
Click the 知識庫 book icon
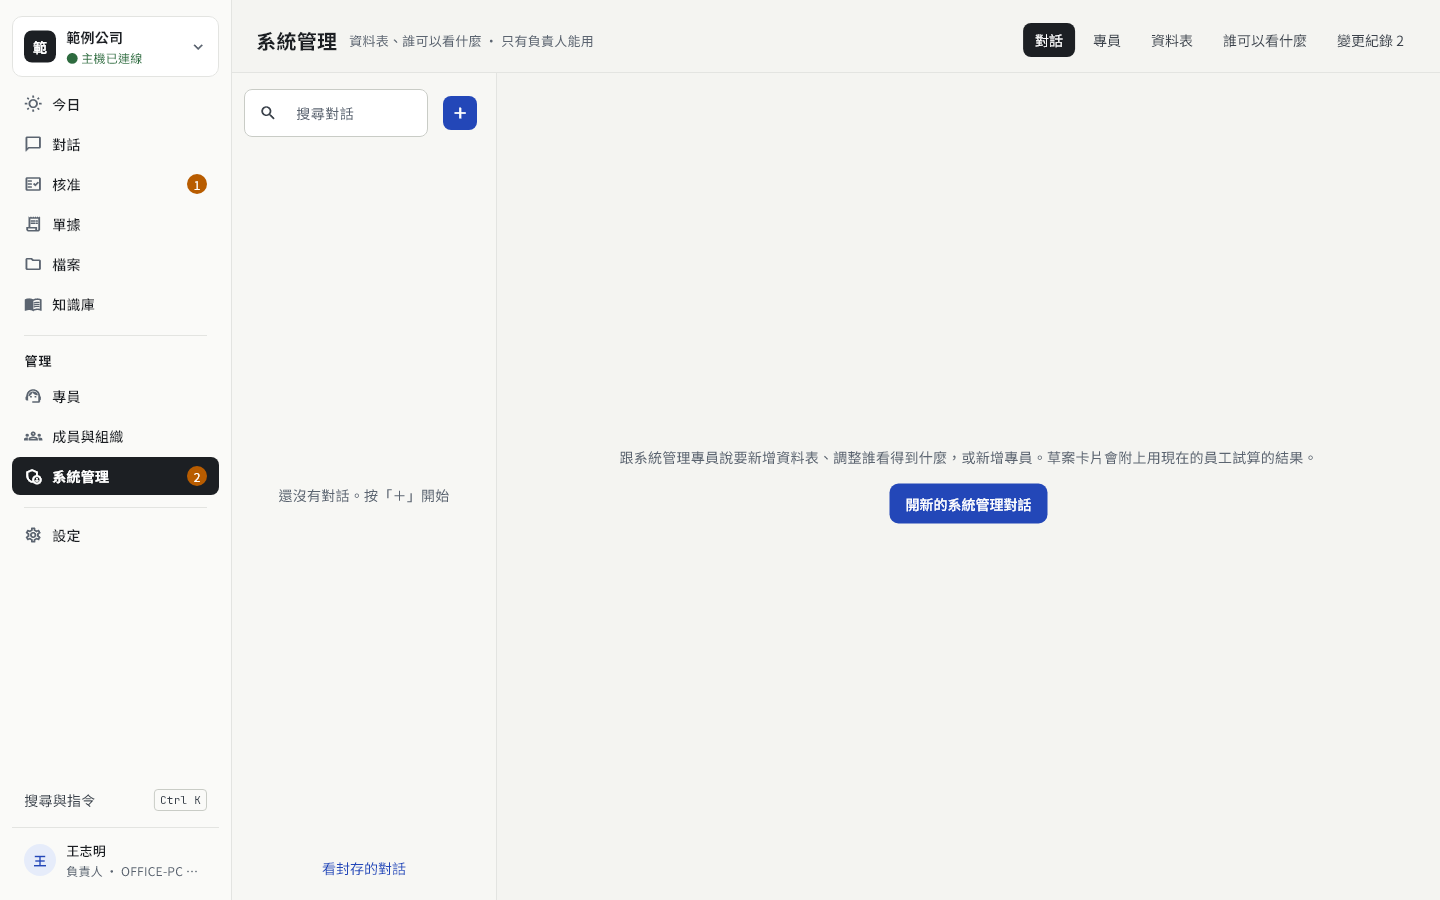coord(33,304)
